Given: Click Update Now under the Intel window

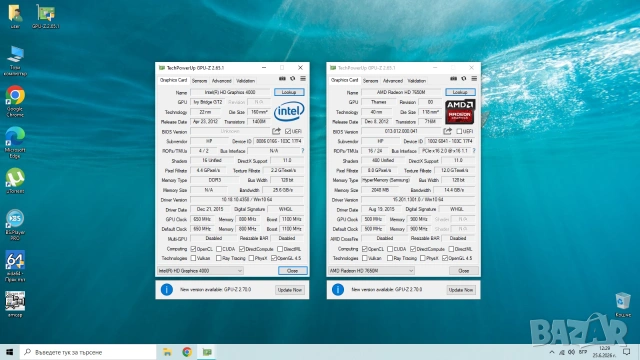Looking at the screenshot, I should tap(289, 290).
